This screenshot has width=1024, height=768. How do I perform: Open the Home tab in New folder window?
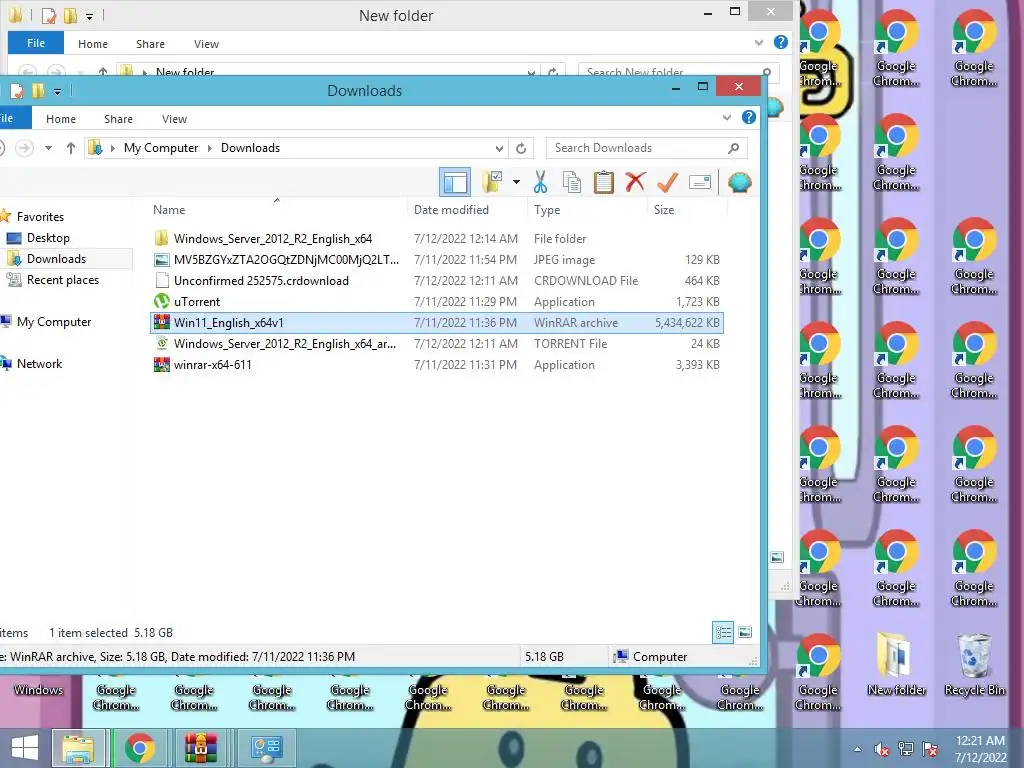coord(93,44)
